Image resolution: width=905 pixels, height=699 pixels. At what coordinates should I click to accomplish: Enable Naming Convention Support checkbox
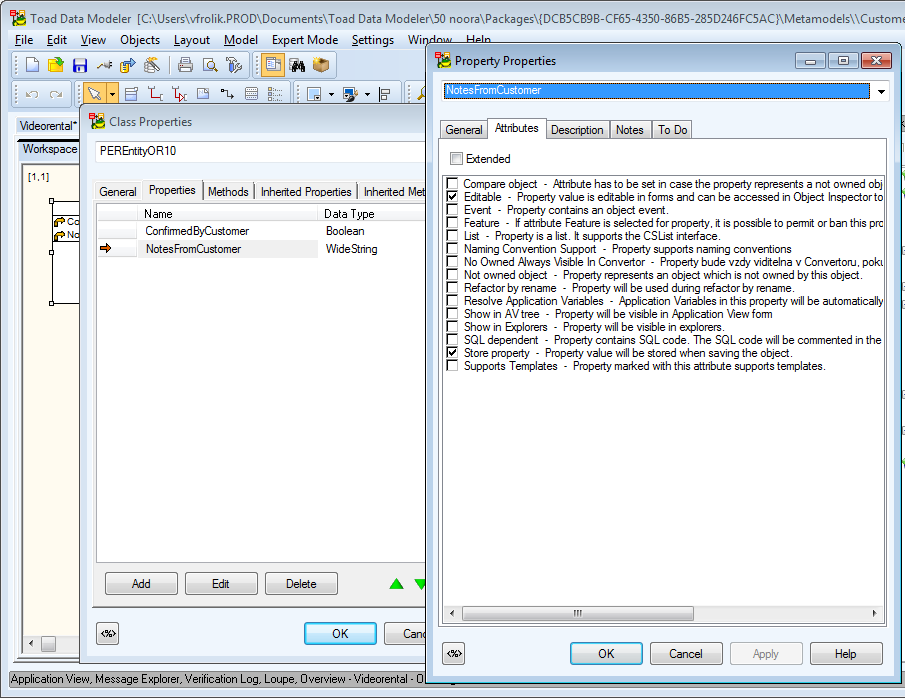click(x=452, y=249)
